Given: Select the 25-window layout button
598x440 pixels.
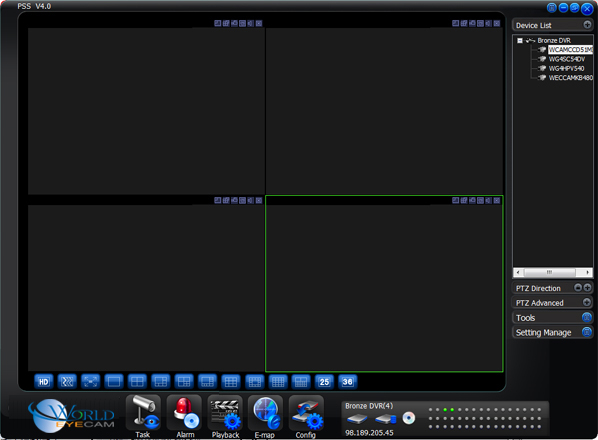Looking at the screenshot, I should point(324,382).
